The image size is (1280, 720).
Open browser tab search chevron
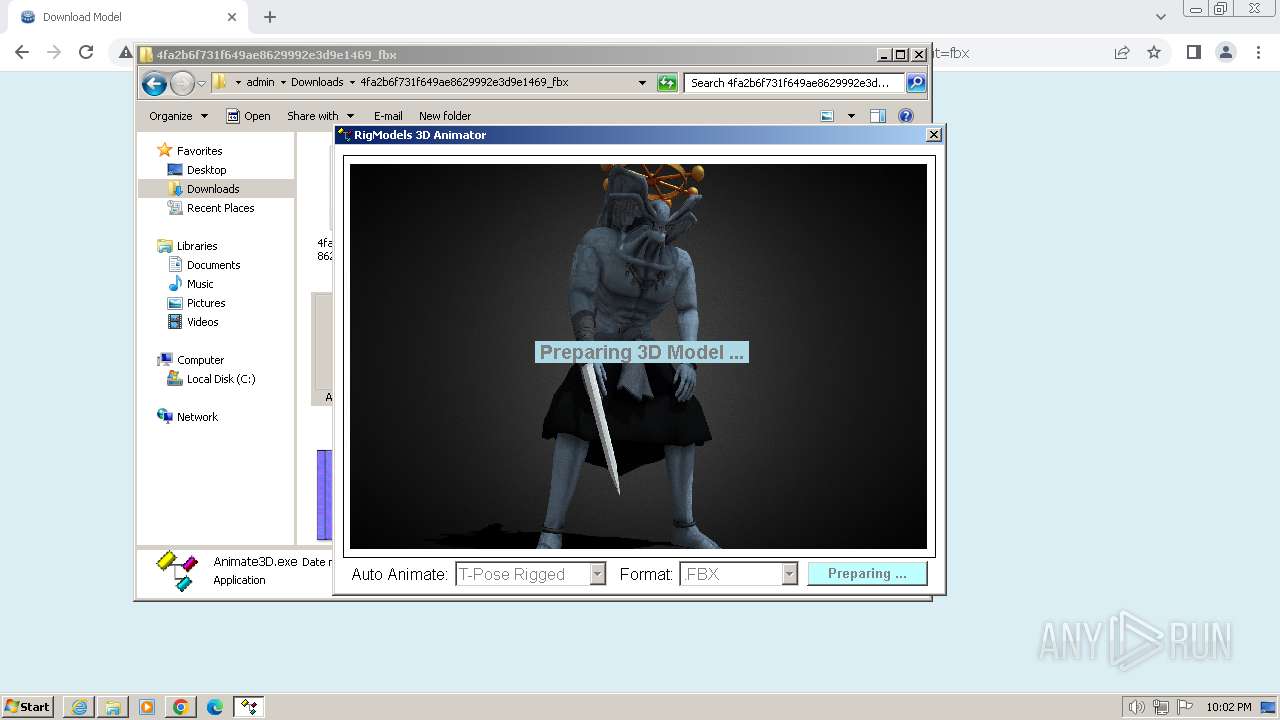(x=1160, y=17)
